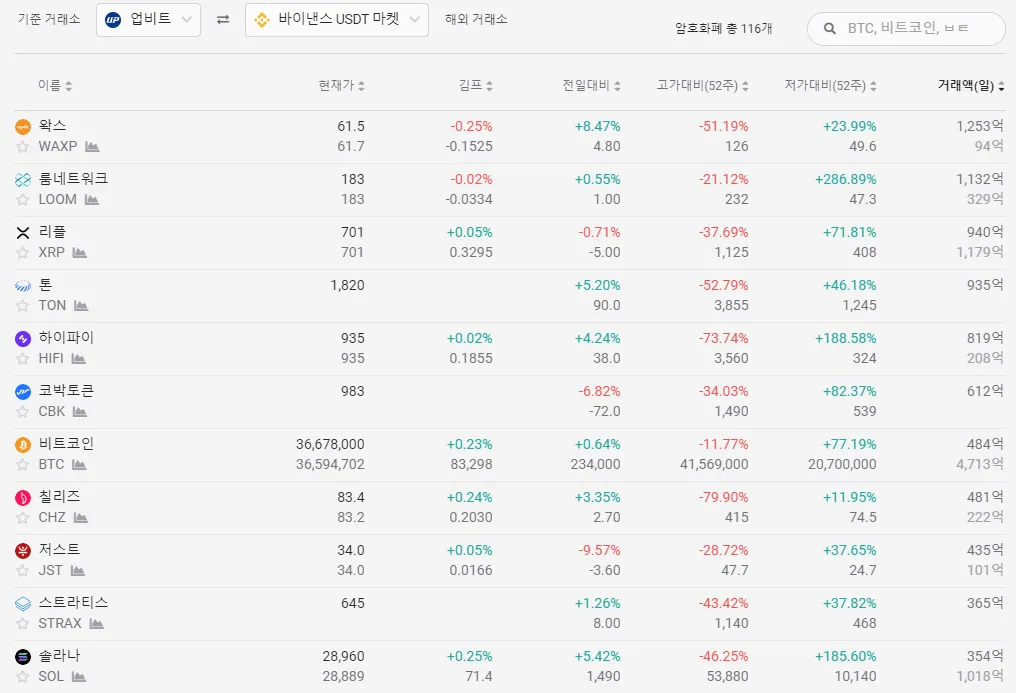Click the XRP coin logo
This screenshot has width=1016, height=693.
coord(23,233)
